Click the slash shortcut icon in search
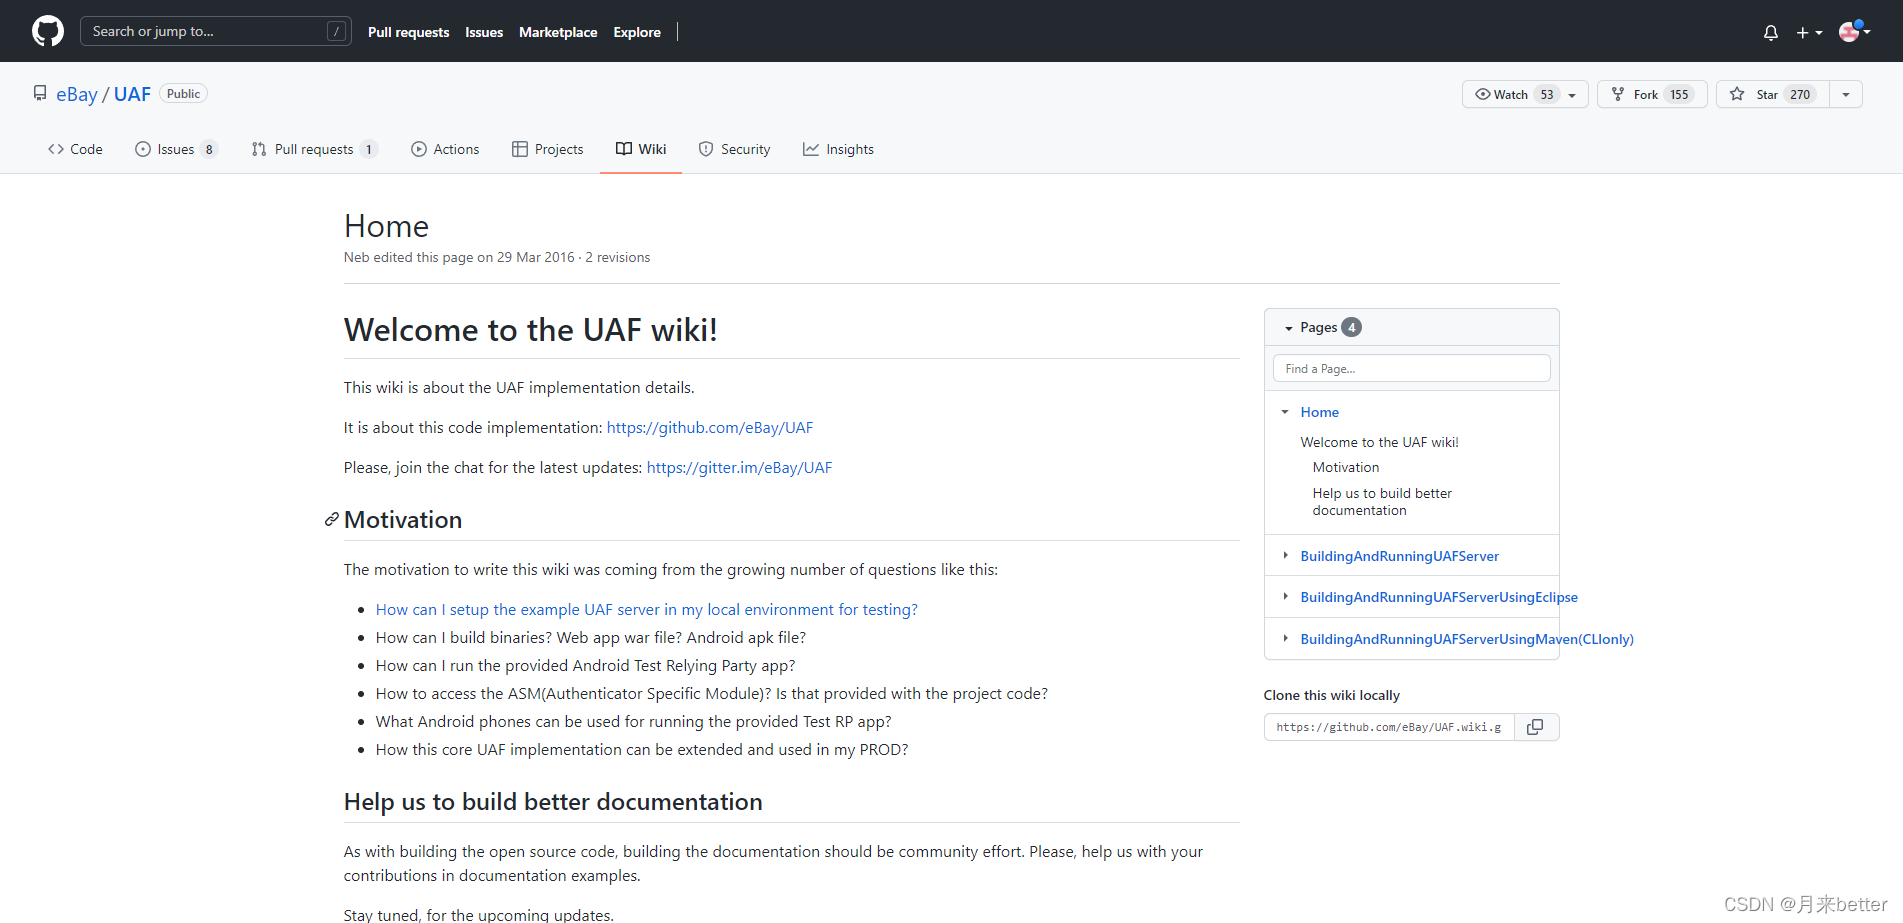 [x=337, y=31]
